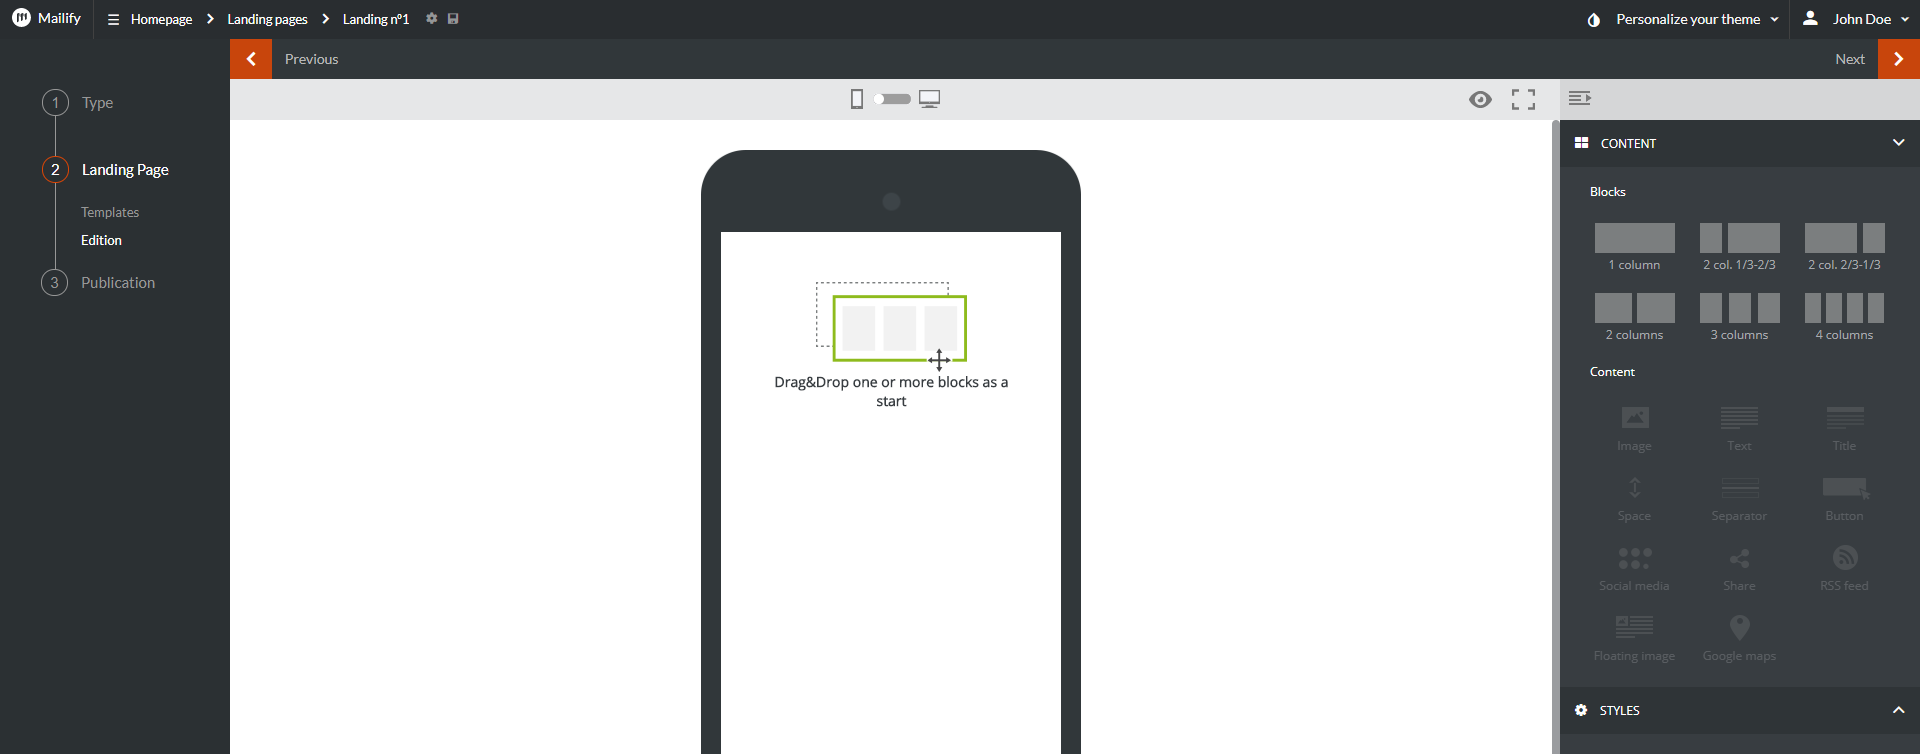Select the Space content element
The image size is (1920, 754).
coord(1634,498)
